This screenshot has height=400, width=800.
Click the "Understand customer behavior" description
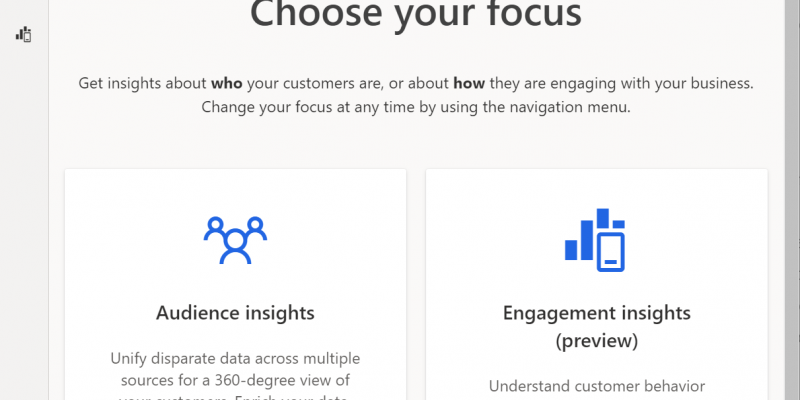(597, 386)
